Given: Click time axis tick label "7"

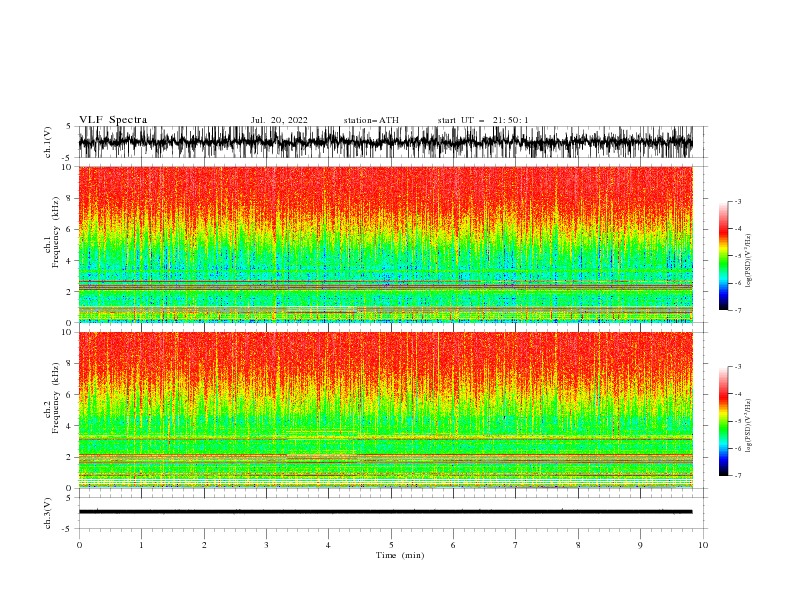Looking at the screenshot, I should click(x=516, y=545).
